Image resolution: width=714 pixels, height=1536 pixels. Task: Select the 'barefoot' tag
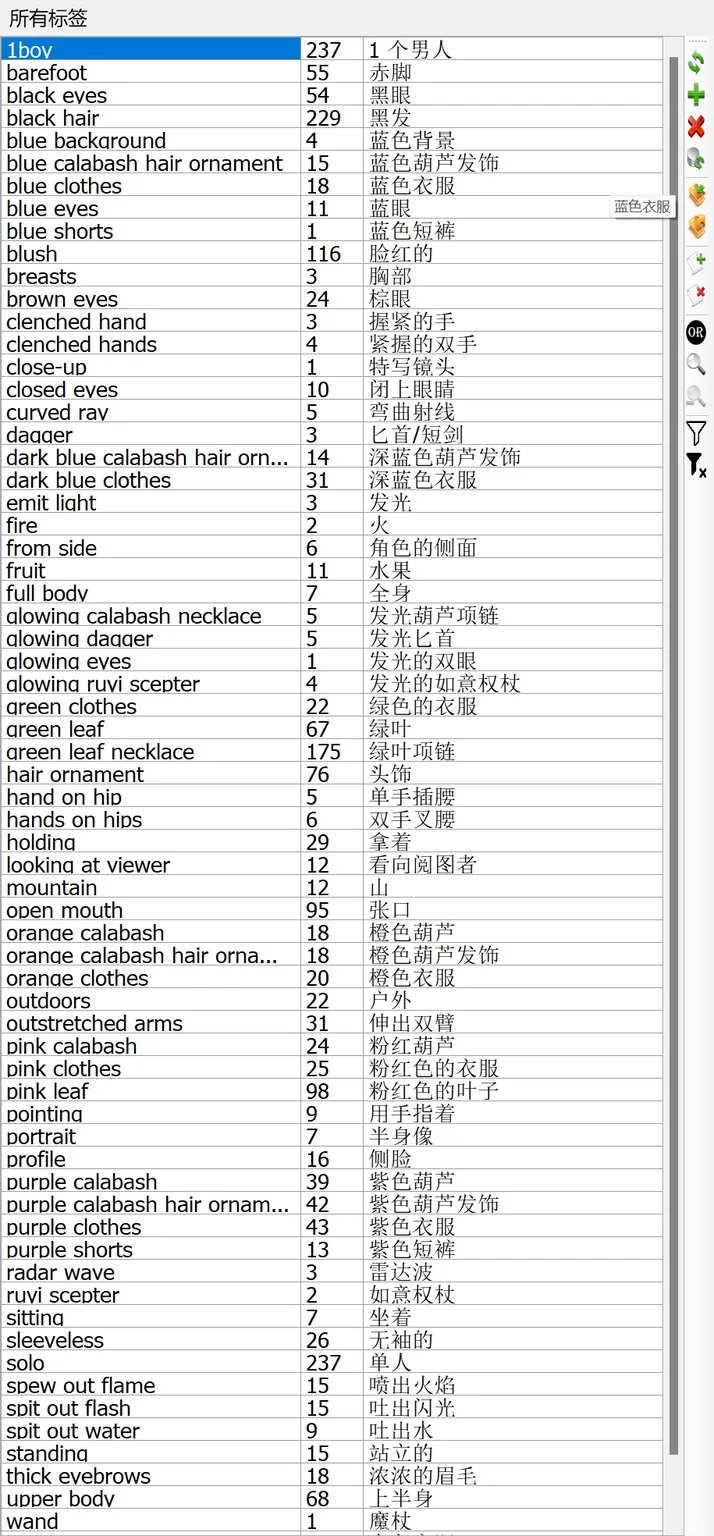pyautogui.click(x=47, y=72)
